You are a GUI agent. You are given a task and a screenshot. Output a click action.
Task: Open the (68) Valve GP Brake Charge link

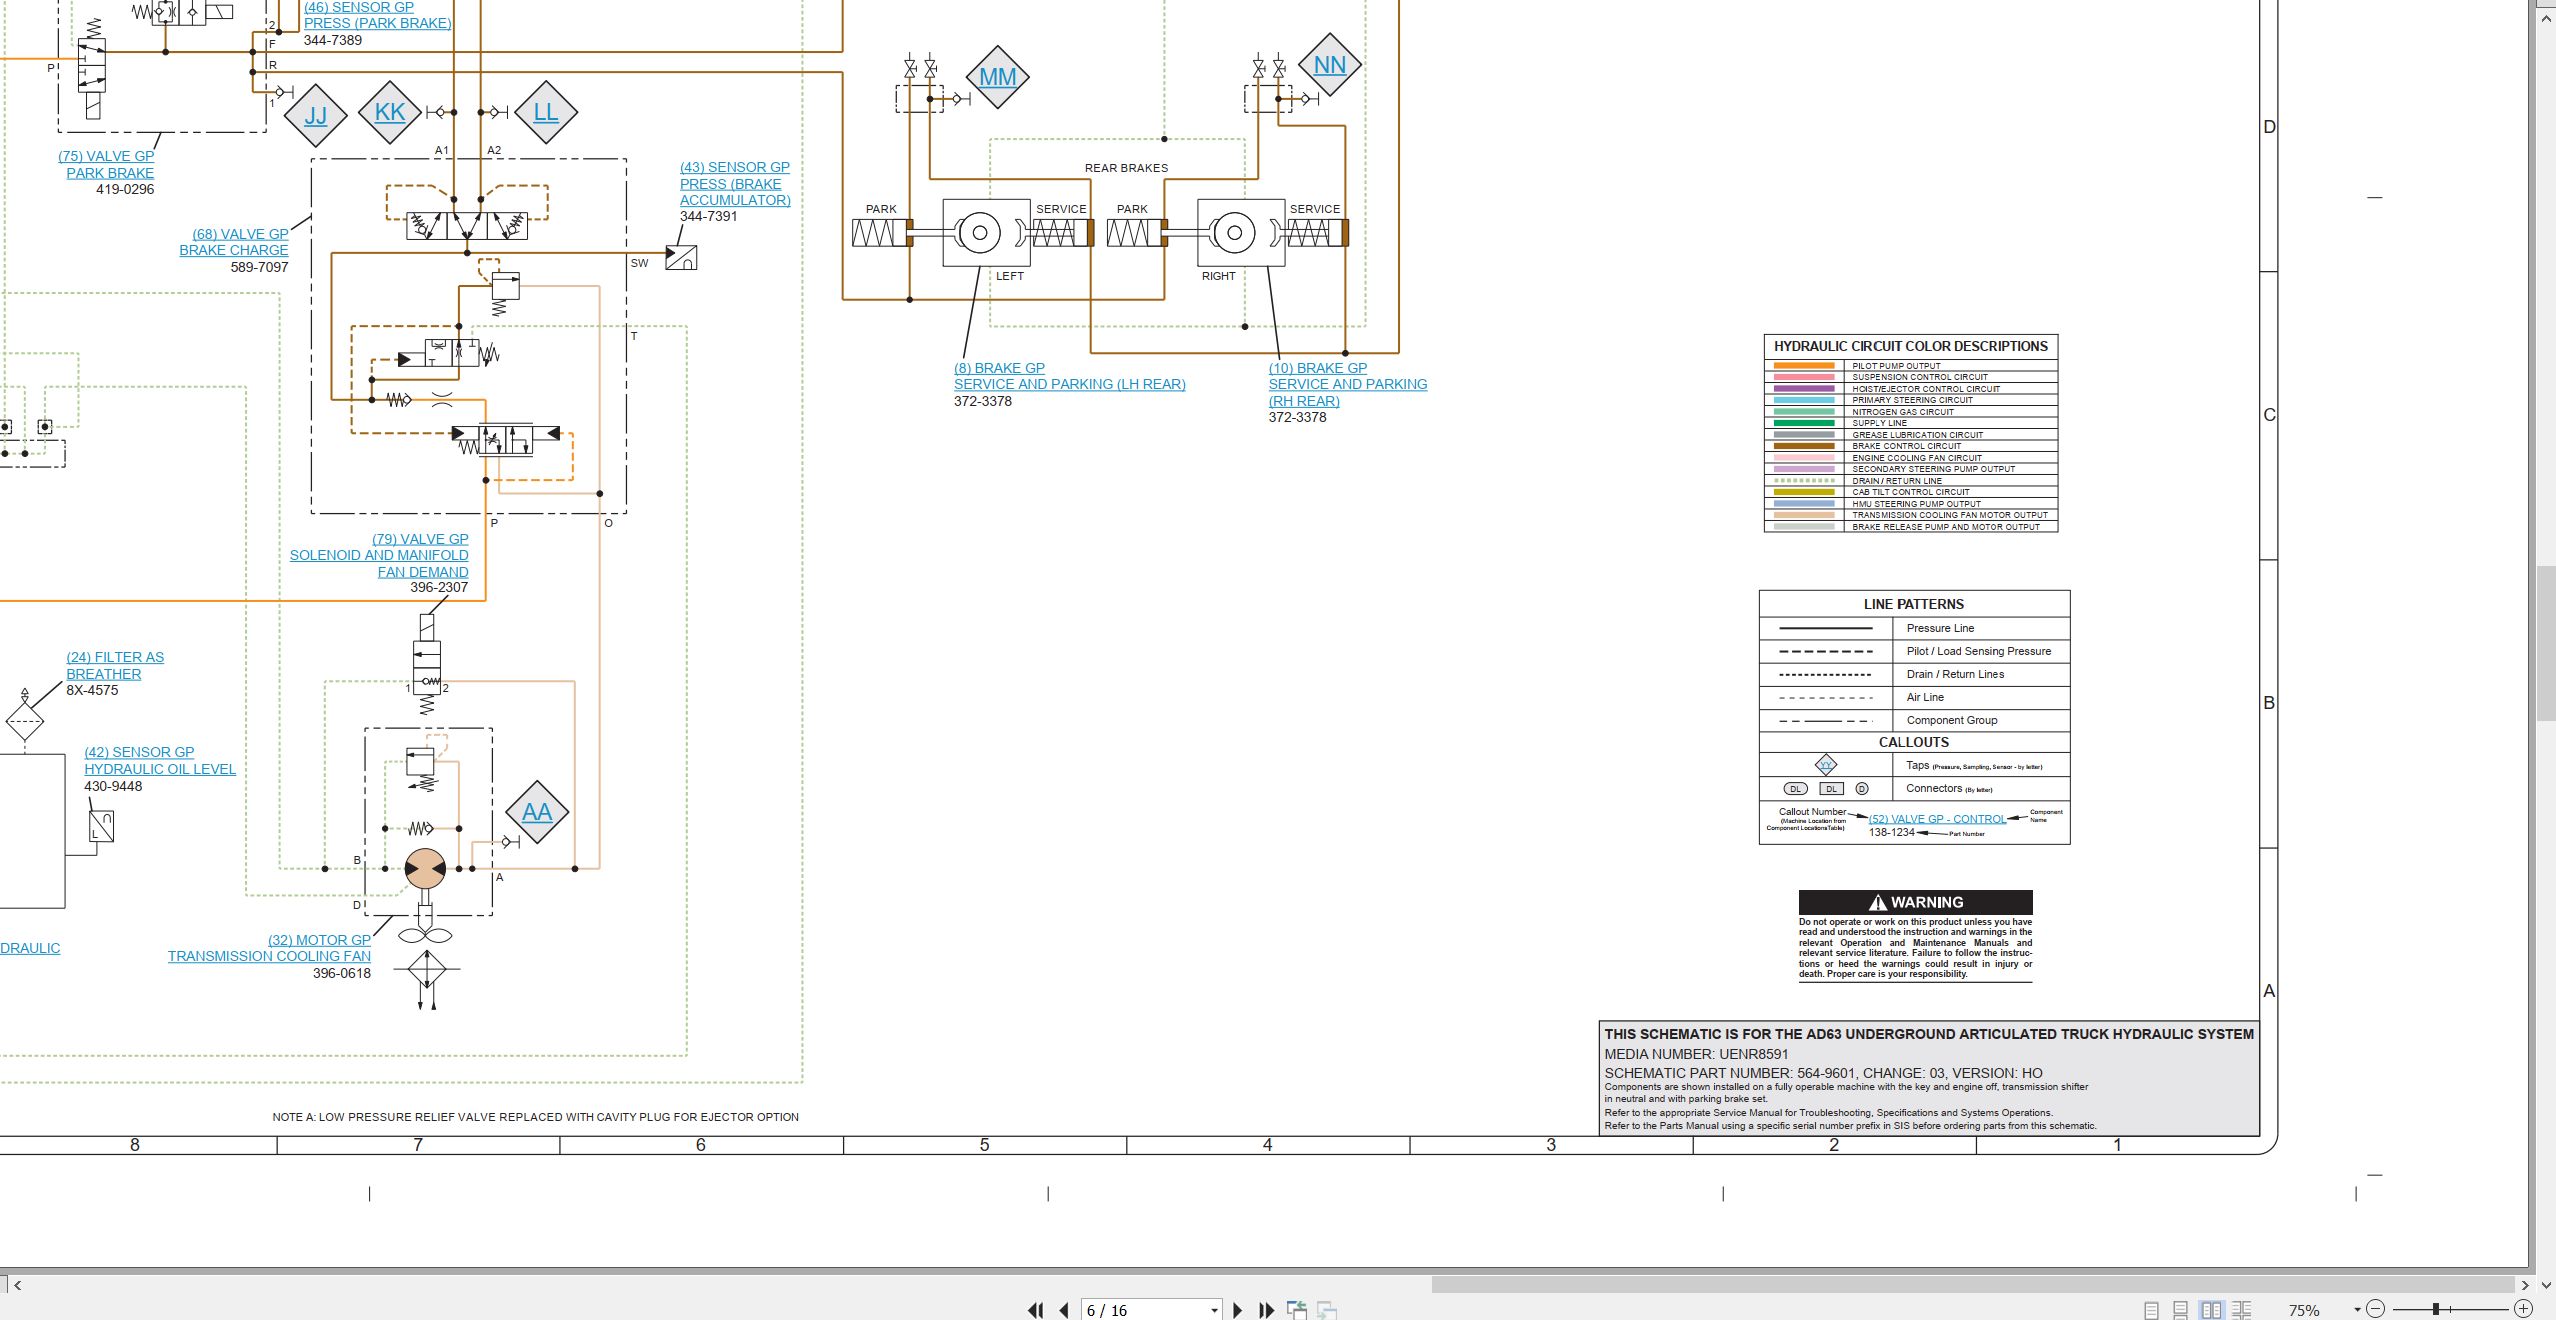[x=234, y=242]
